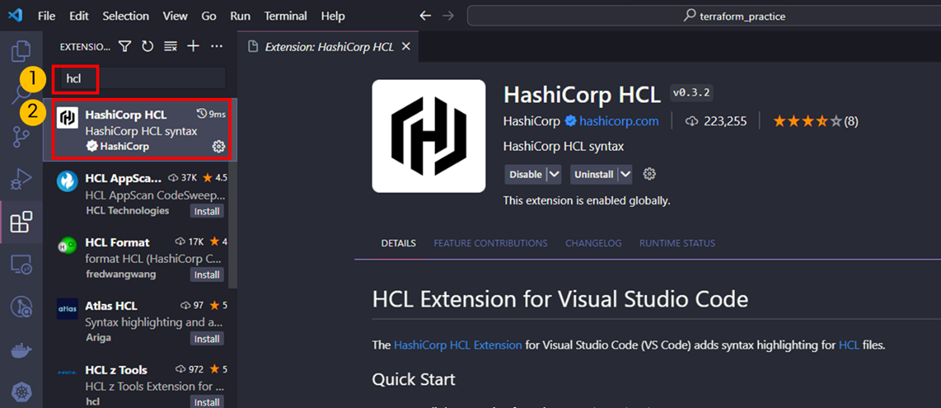Open the Run menu

point(242,16)
